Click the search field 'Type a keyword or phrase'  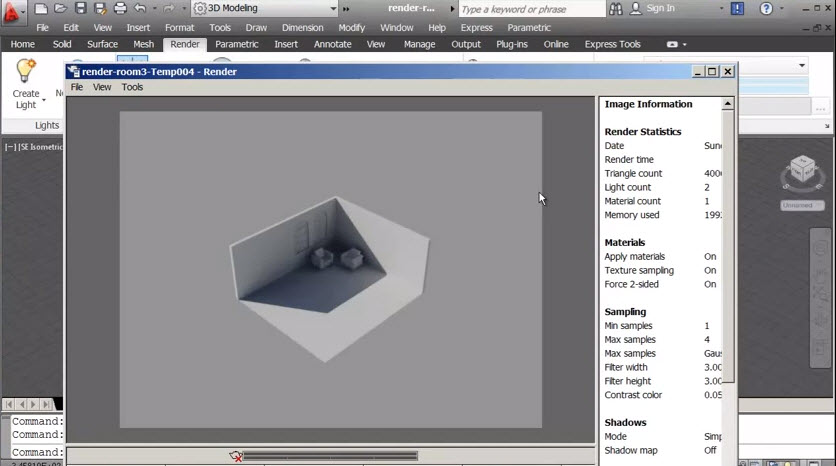(x=532, y=9)
